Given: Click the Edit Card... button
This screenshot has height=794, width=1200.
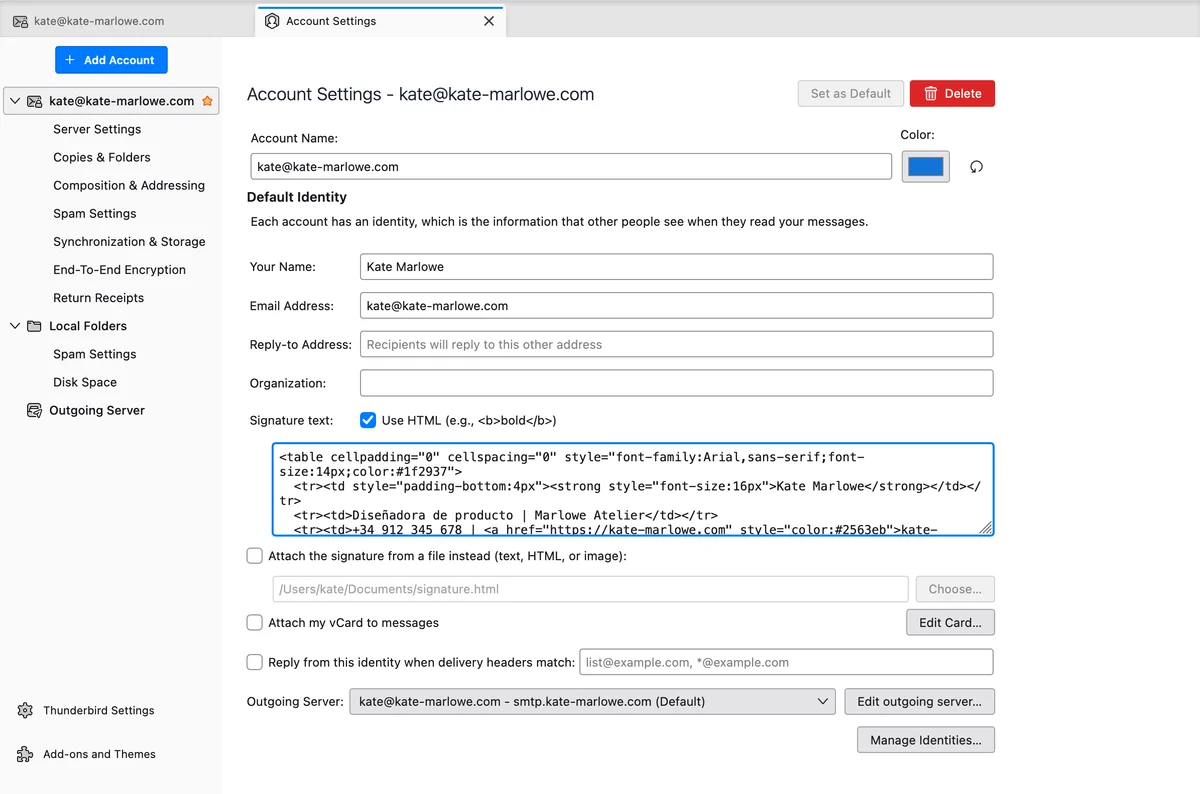Looking at the screenshot, I should (x=950, y=622).
